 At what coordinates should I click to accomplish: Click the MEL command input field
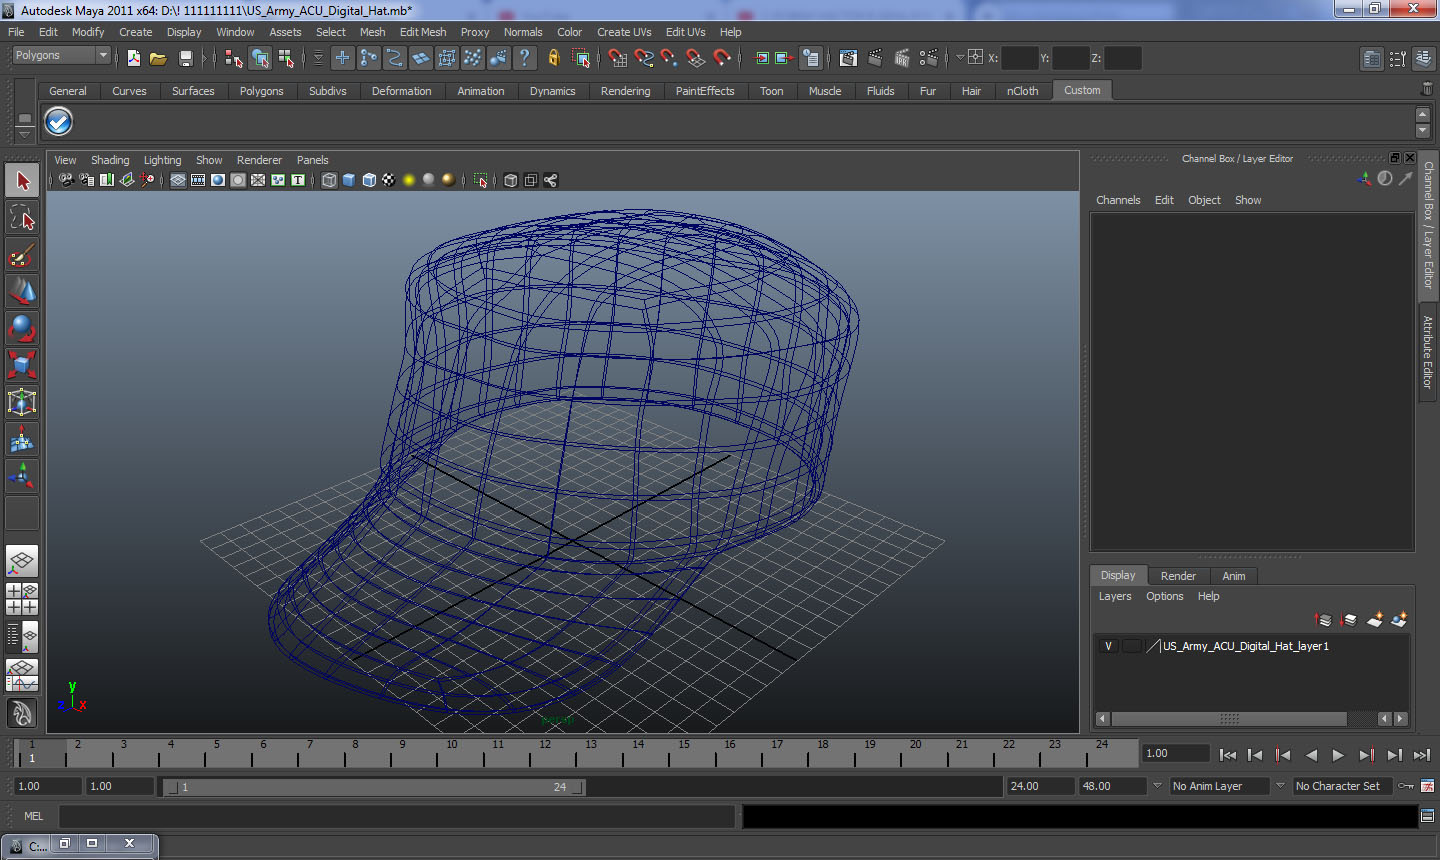click(x=397, y=816)
